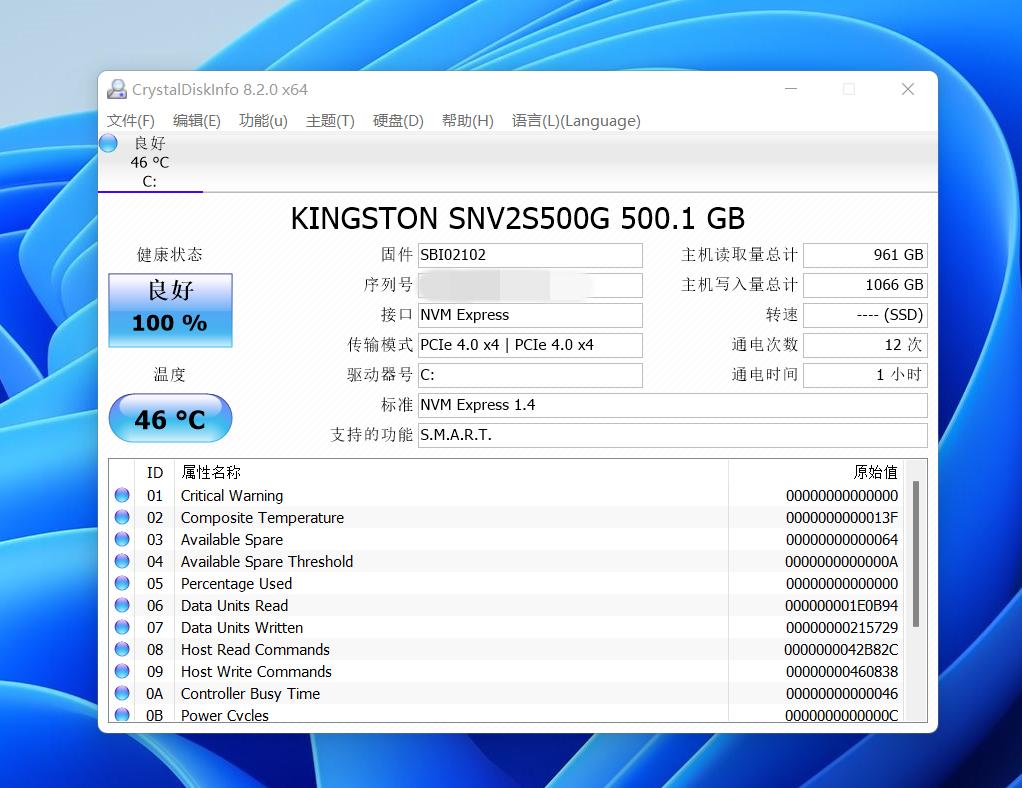The height and width of the screenshot is (788, 1022).
Task: Click the status orb beside Data Units Written
Action: 122,627
